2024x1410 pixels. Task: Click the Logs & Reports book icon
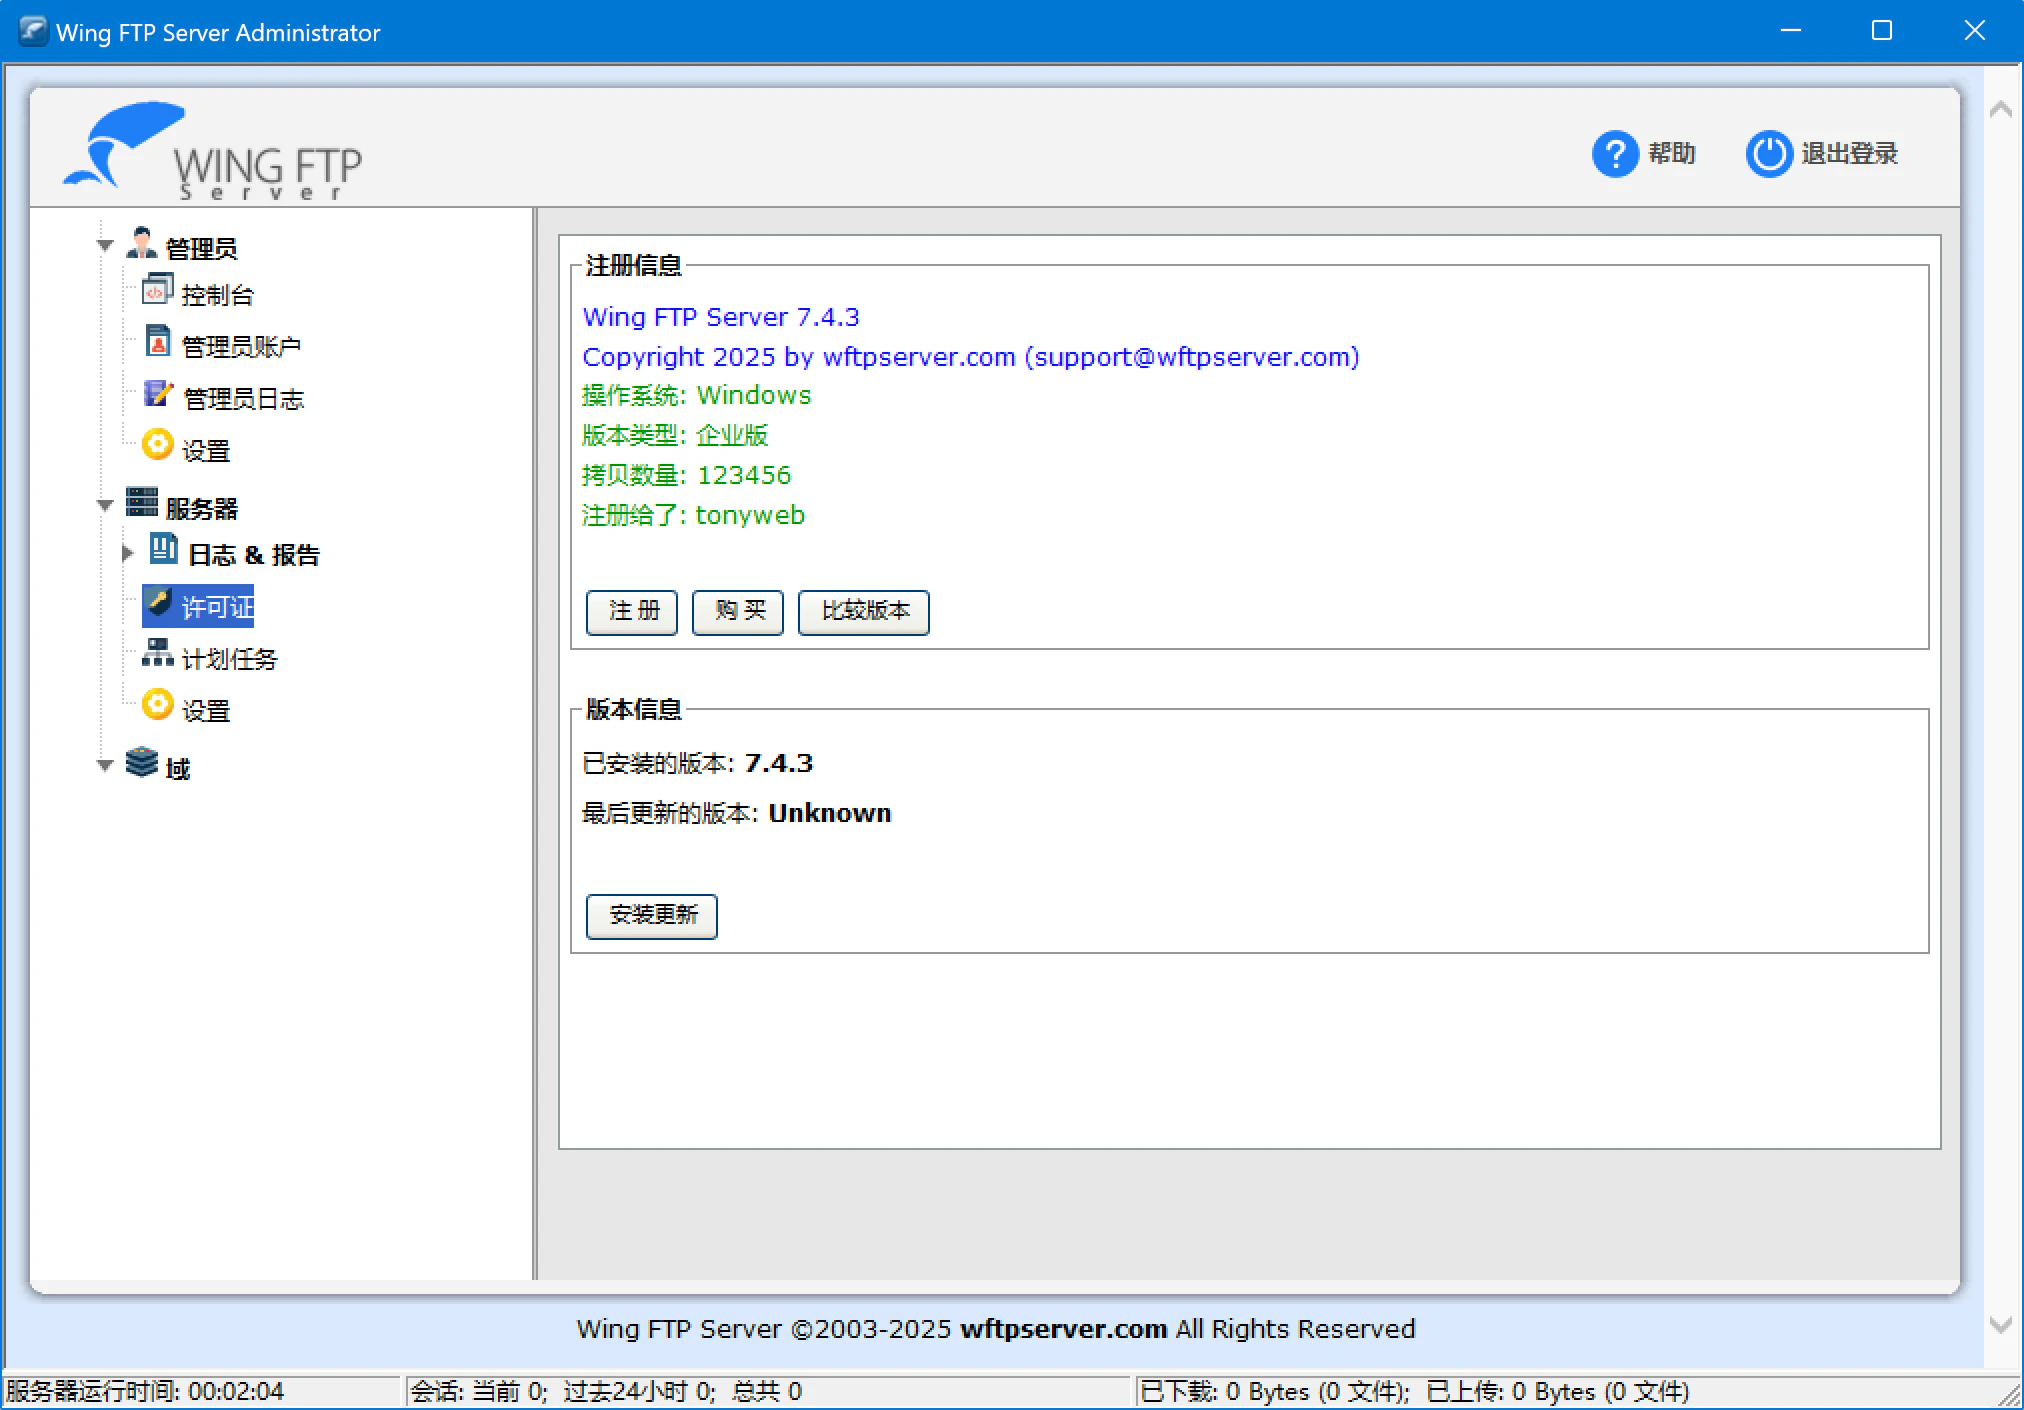163,549
